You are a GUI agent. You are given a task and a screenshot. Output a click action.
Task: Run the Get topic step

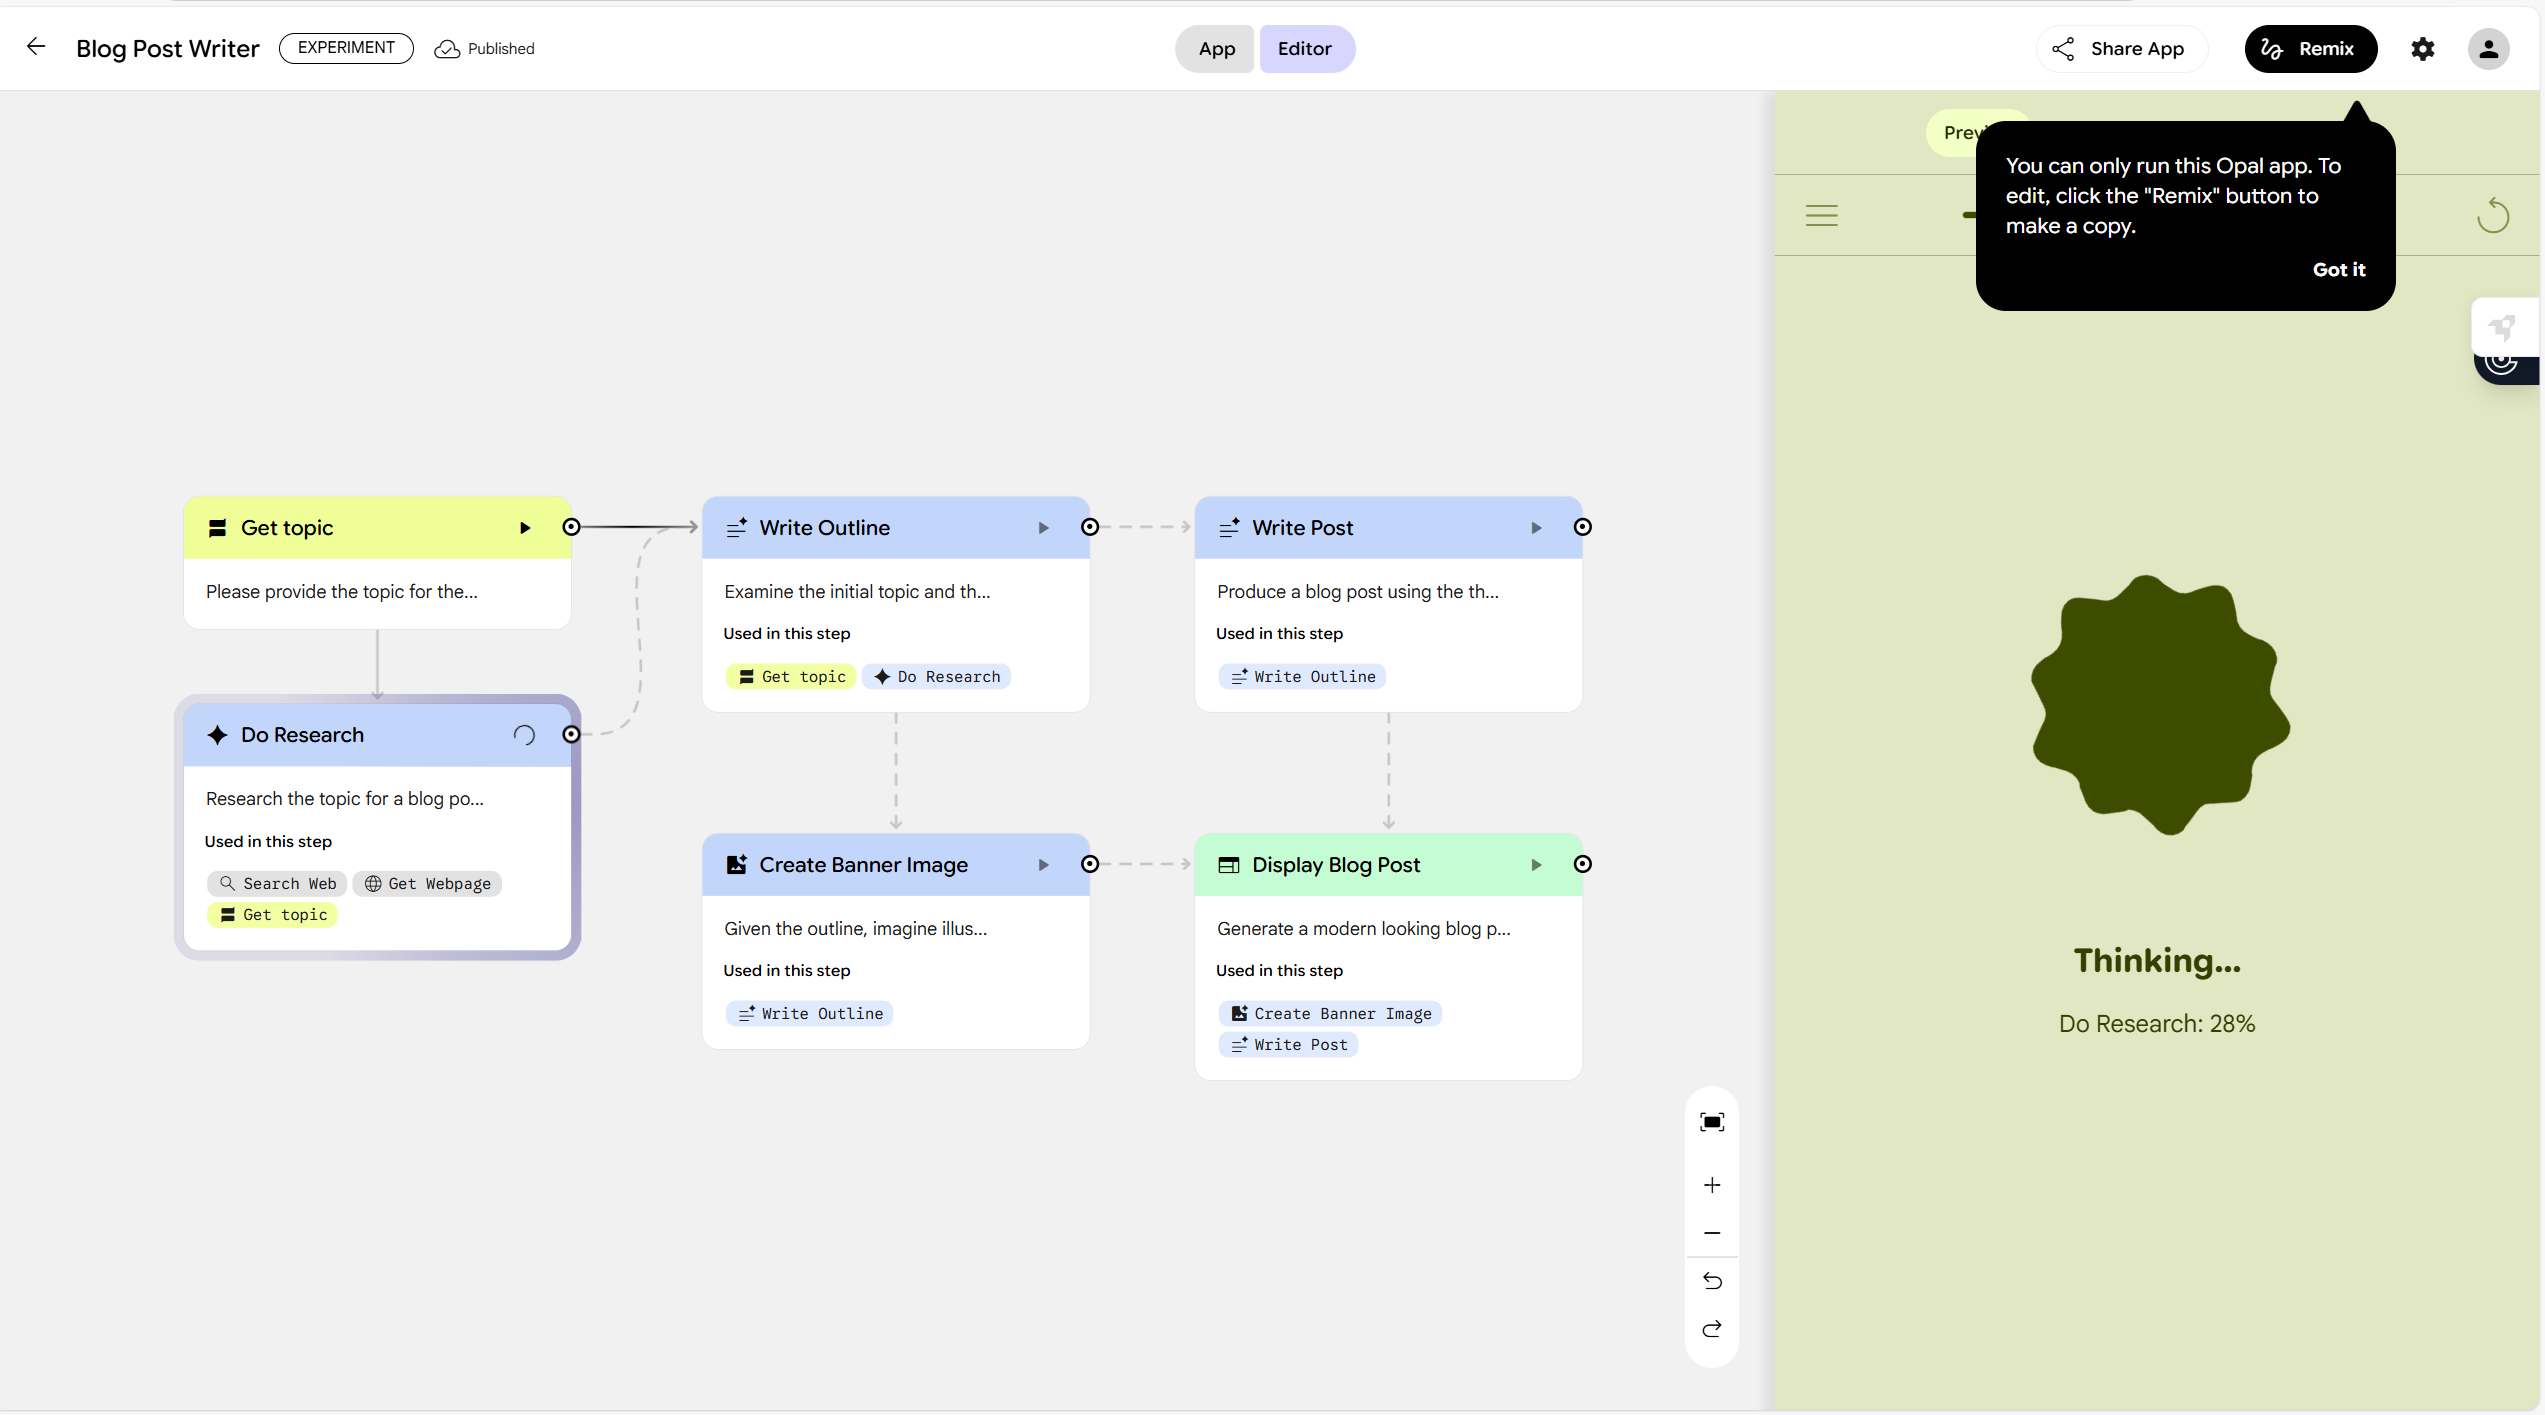pos(525,528)
